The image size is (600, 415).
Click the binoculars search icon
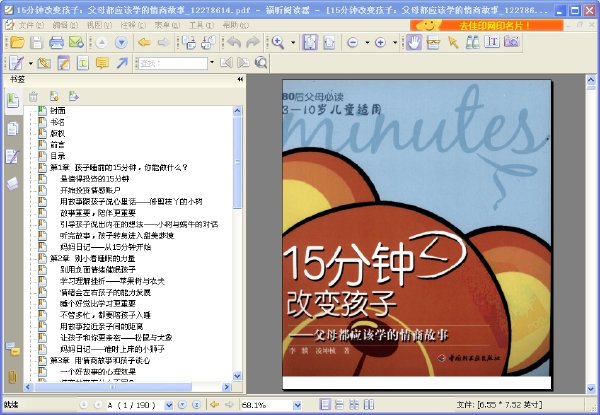coord(473,42)
